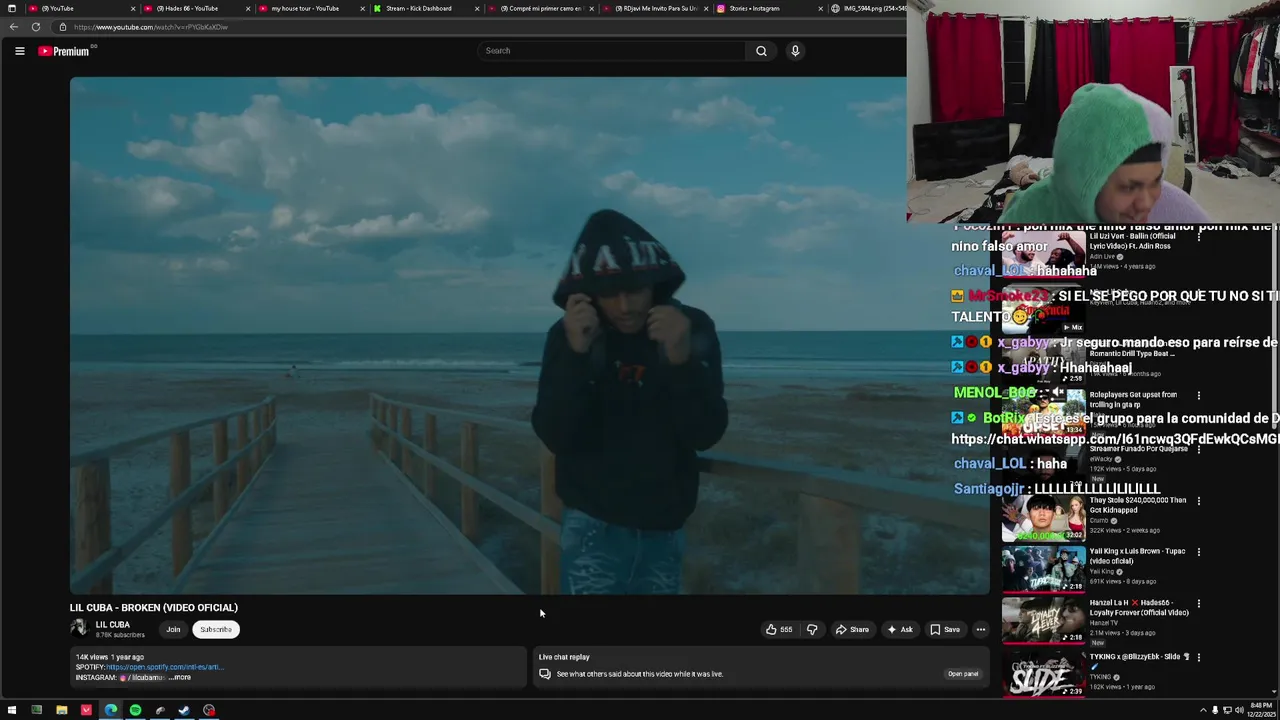Open Microsoft Edge taskbar icon
The width and height of the screenshot is (1280, 720).
tap(111, 711)
